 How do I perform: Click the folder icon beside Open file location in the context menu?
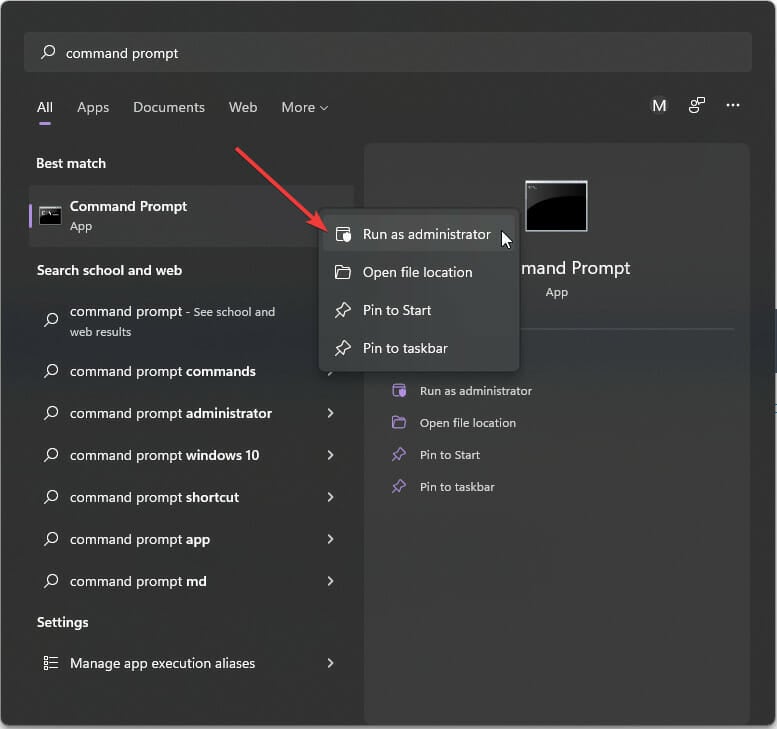pyautogui.click(x=343, y=273)
